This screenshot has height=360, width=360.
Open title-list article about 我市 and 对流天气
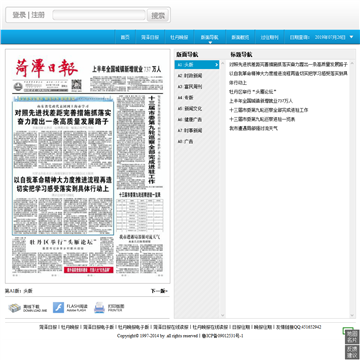pyautogui.click(x=253, y=128)
